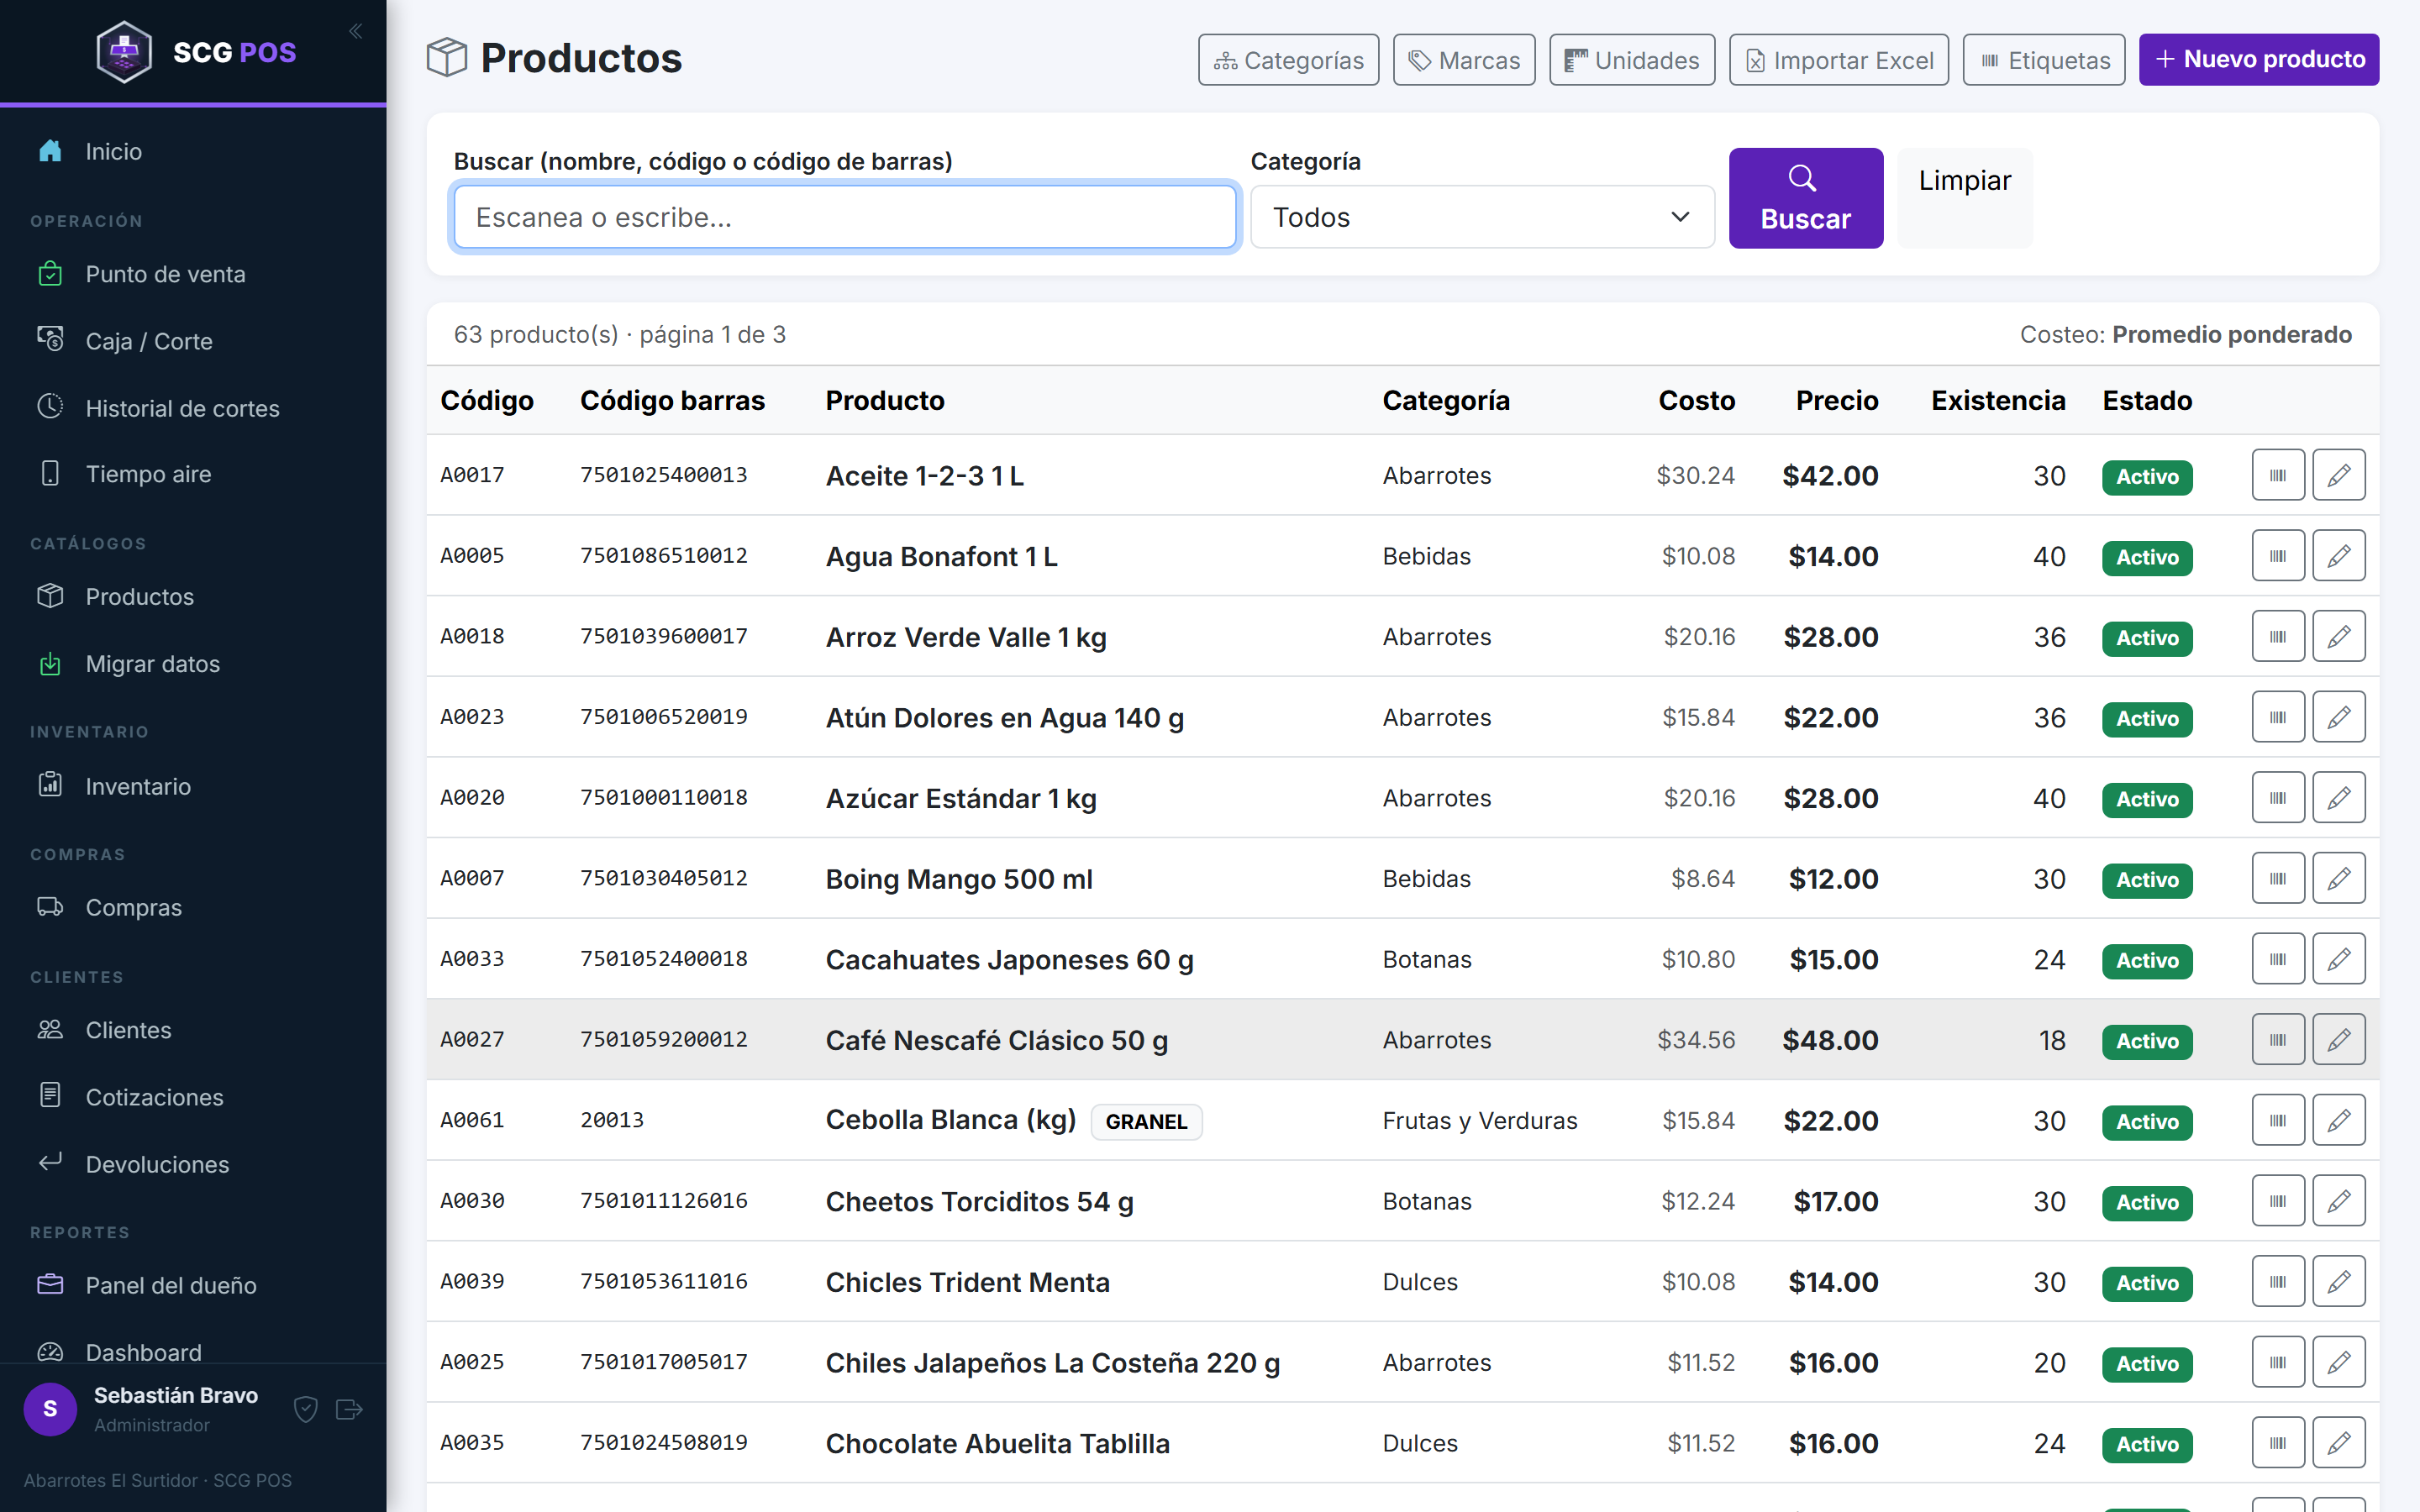This screenshot has width=2420, height=1512.
Task: Click the GRANEL badge on Cebolla Blanca
Action: (x=1146, y=1121)
